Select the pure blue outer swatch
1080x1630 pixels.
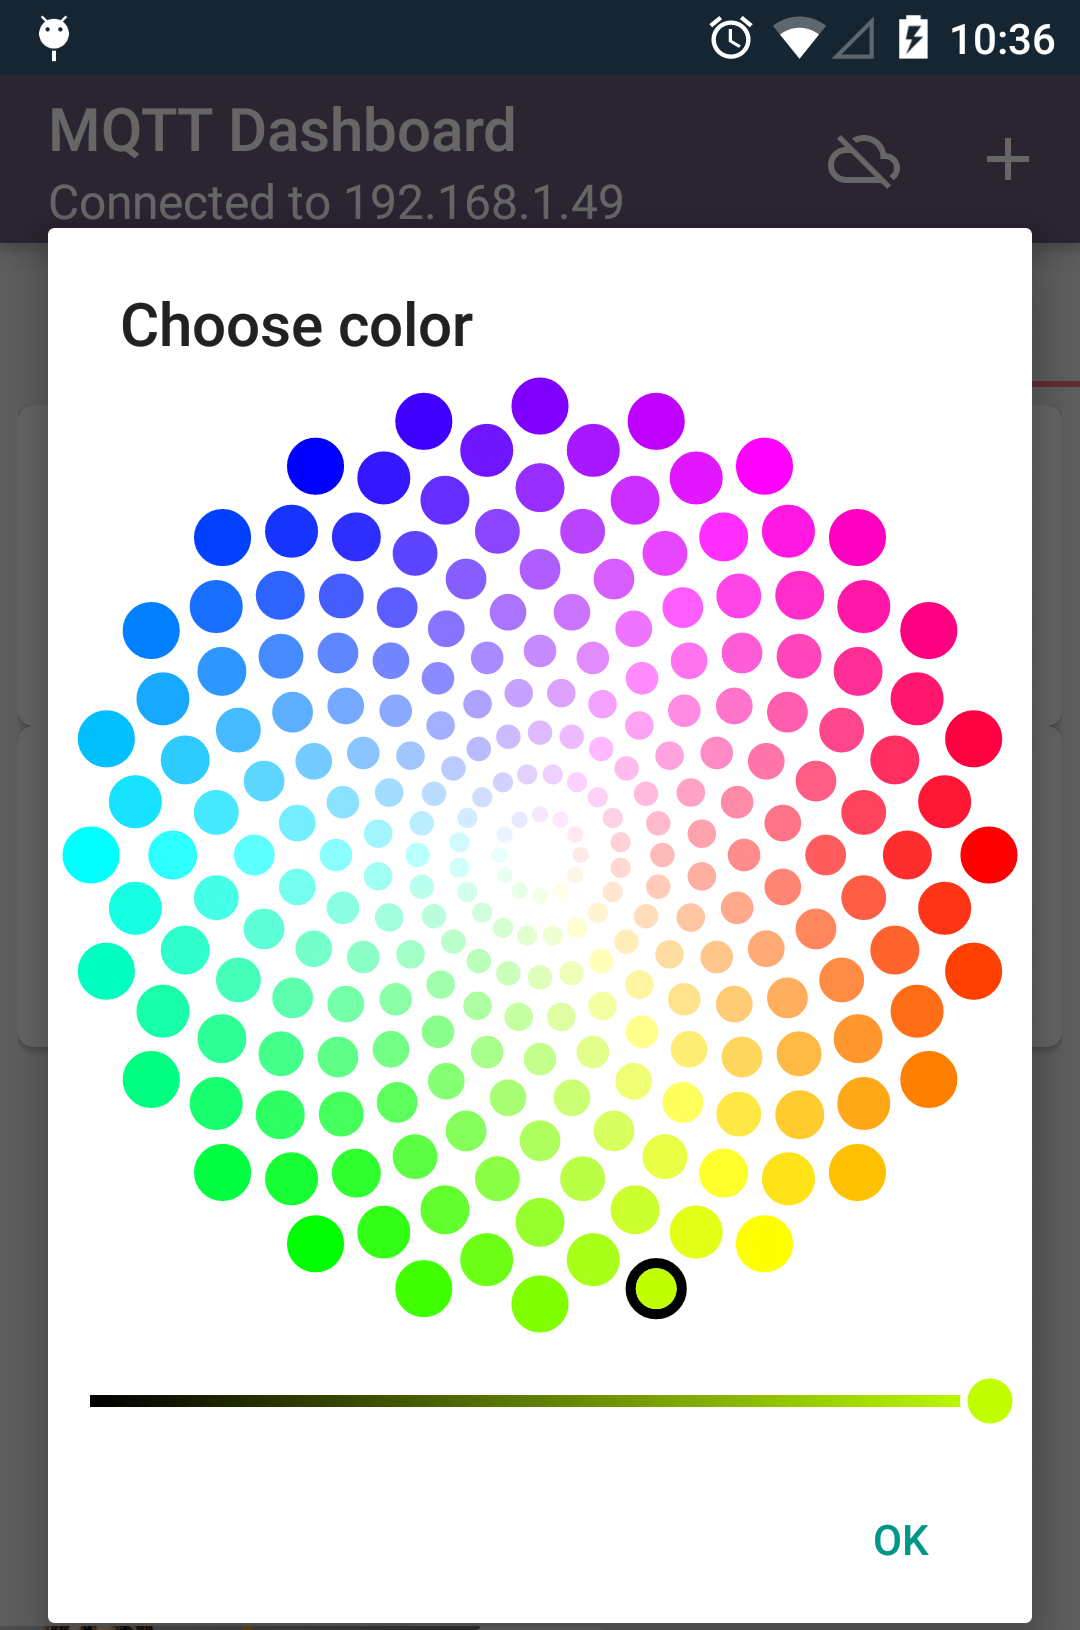click(x=315, y=466)
